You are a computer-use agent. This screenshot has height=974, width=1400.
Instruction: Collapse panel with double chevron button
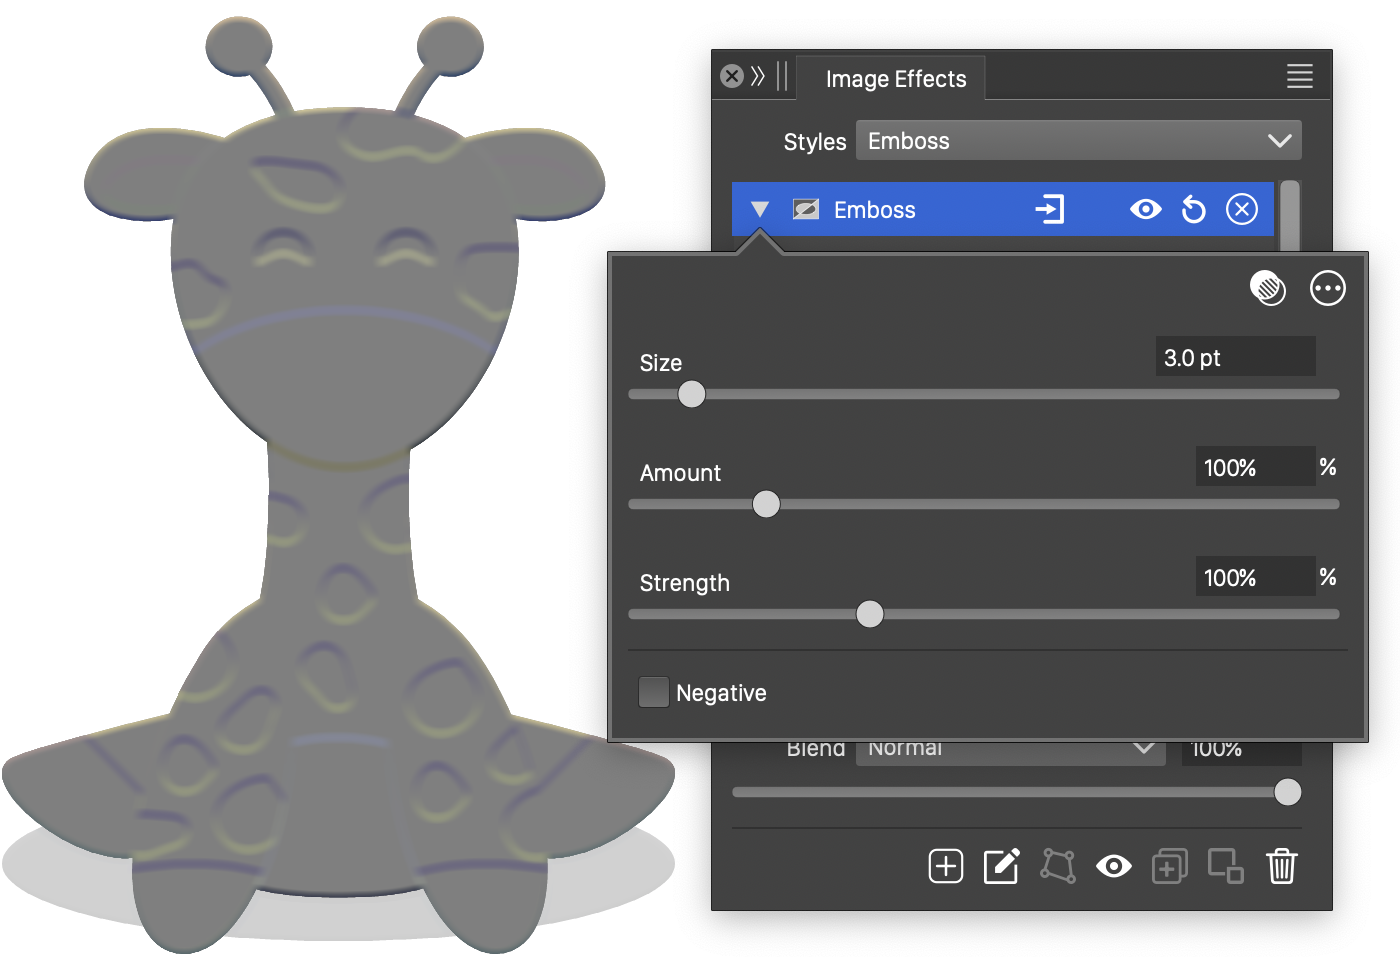coord(758,77)
